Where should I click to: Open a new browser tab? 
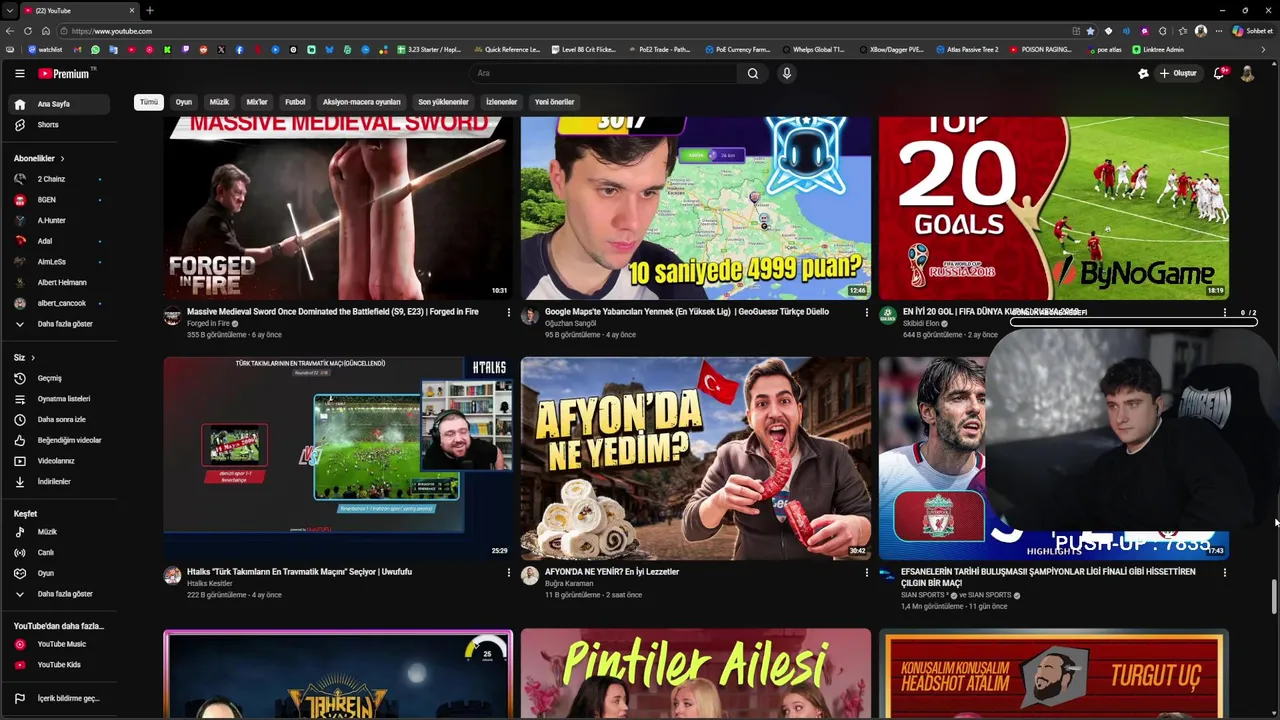coord(149,10)
